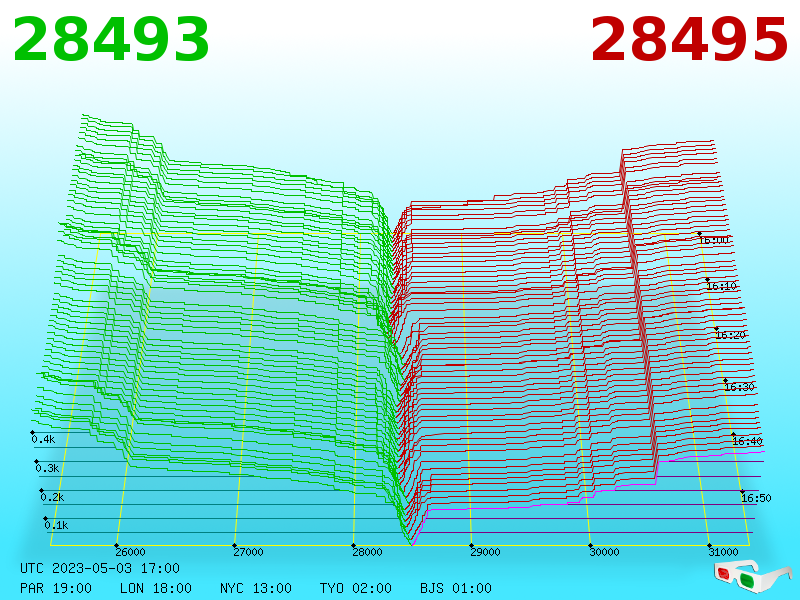Click the 0.2k depth axis label

point(52,497)
